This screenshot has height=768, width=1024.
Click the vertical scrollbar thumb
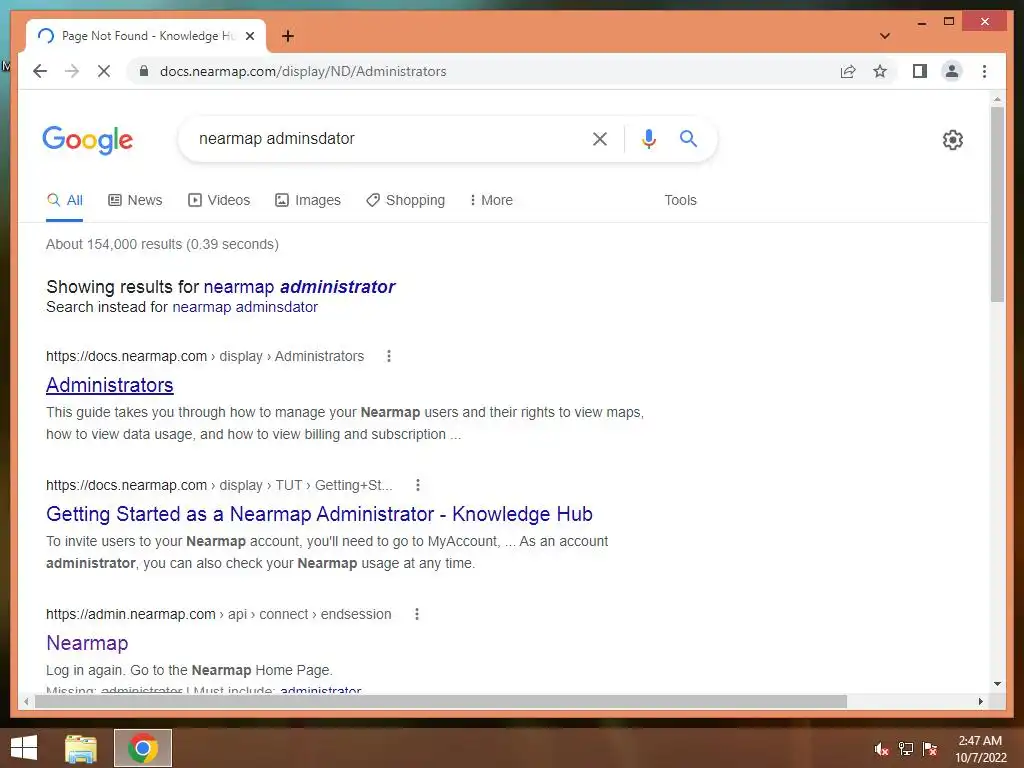pos(997,204)
